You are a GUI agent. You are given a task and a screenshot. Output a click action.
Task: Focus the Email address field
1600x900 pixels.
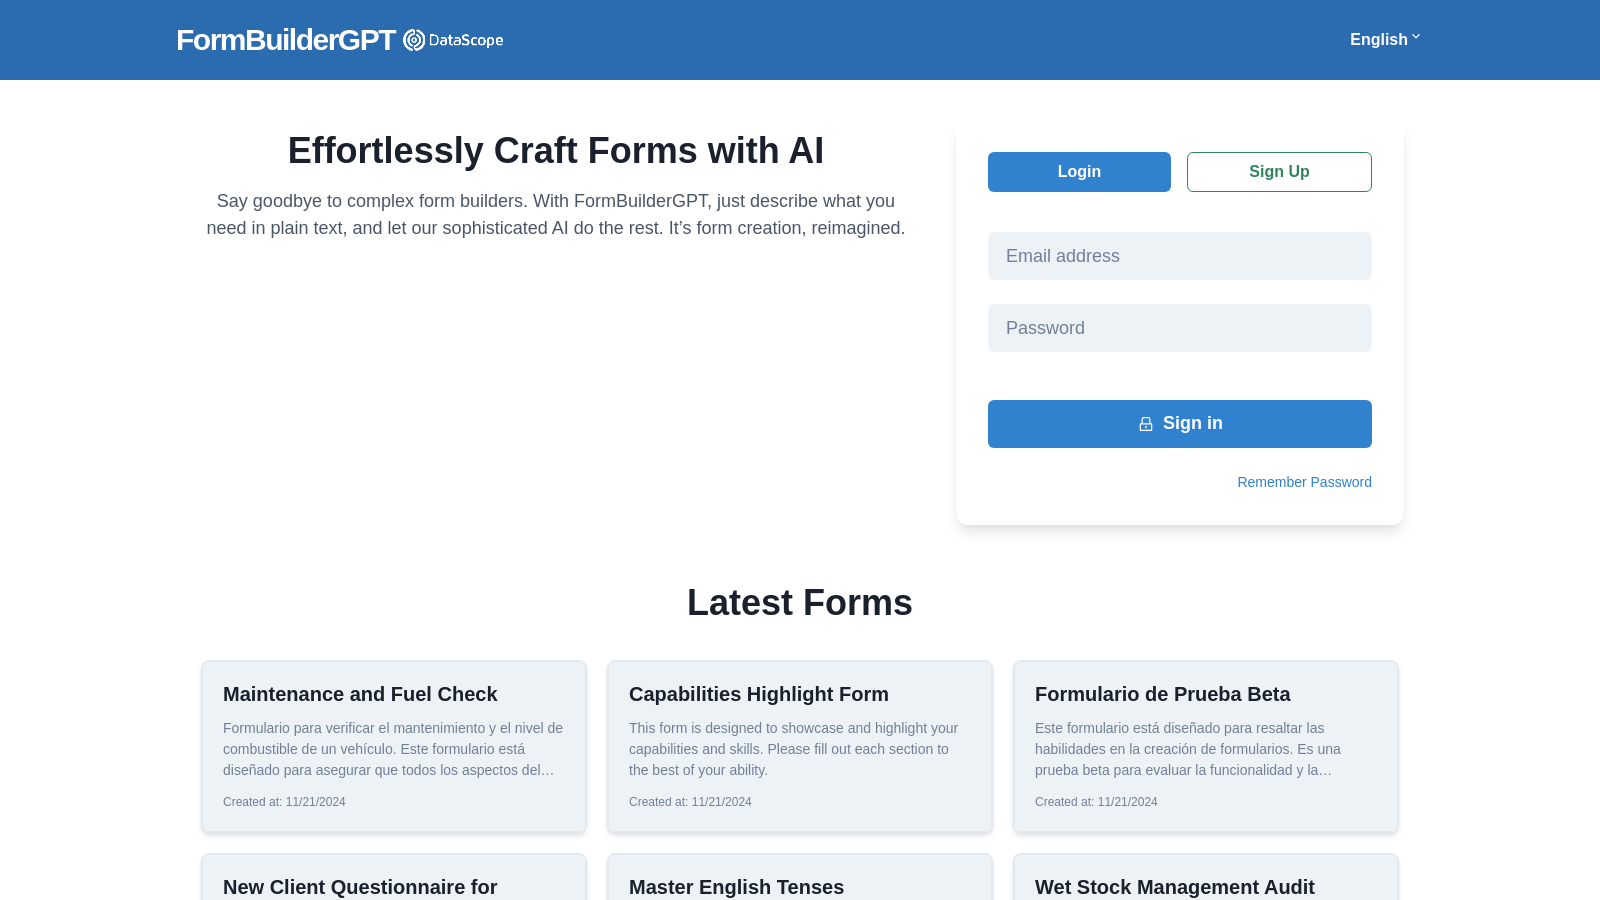1179,256
